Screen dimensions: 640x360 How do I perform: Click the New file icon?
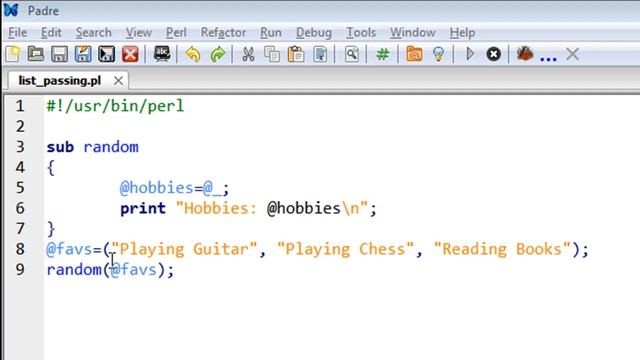(x=13, y=54)
